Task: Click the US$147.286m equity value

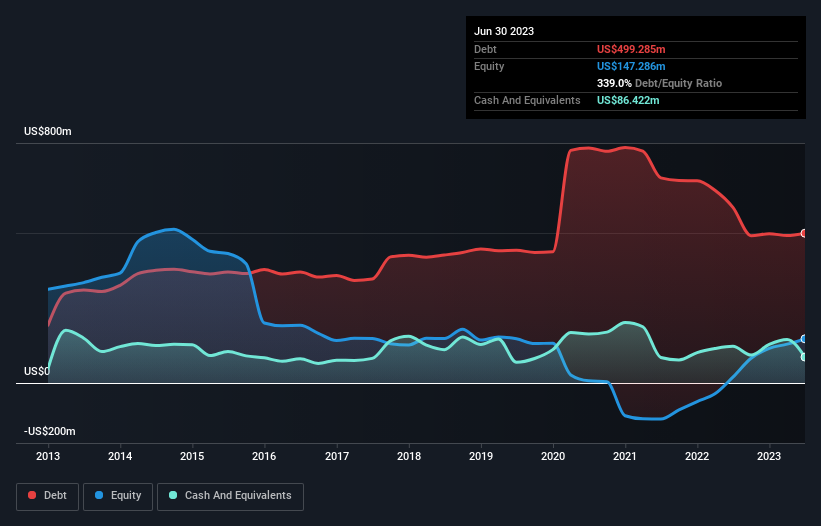Action: [x=631, y=66]
